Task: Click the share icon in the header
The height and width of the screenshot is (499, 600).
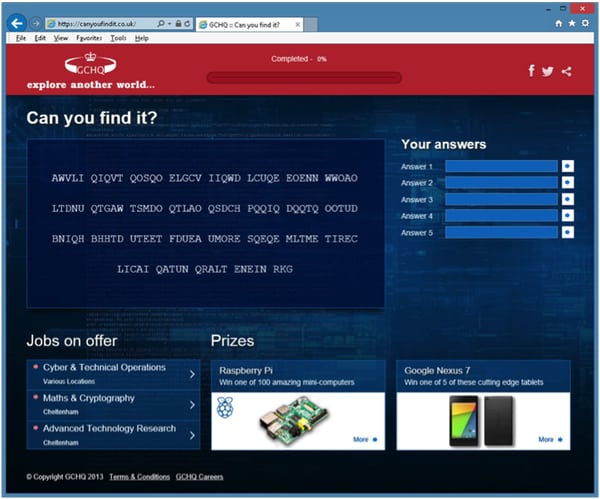Action: click(x=567, y=71)
